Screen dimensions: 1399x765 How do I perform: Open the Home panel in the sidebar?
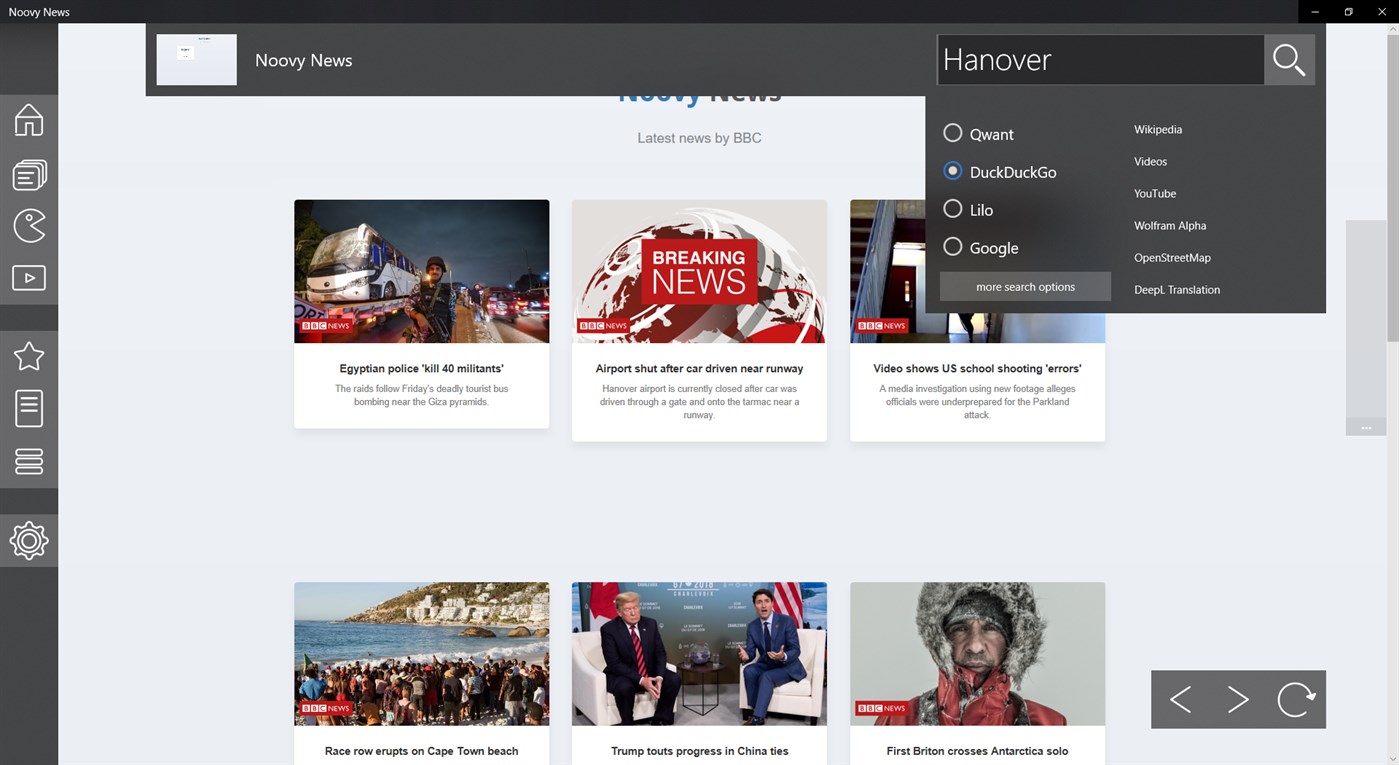[29, 118]
